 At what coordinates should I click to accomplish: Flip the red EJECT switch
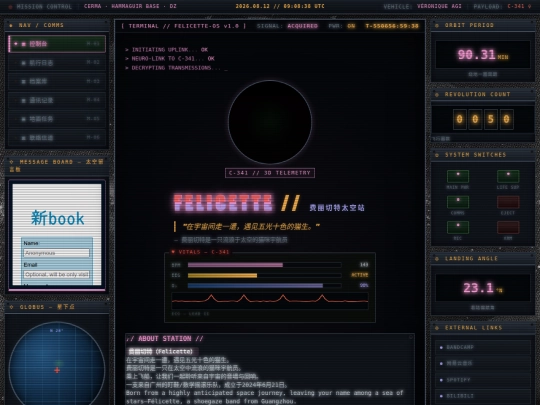[508, 202]
